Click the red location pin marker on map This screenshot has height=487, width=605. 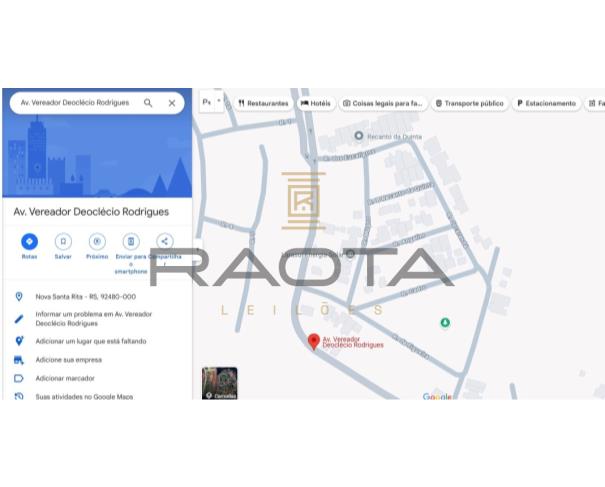pyautogui.click(x=314, y=341)
